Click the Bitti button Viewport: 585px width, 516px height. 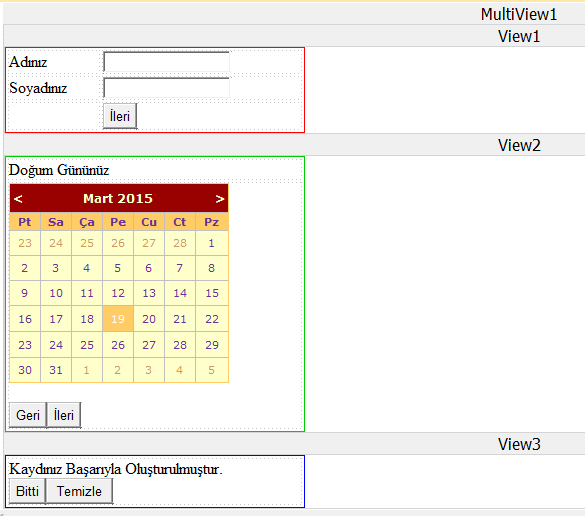tap(27, 491)
